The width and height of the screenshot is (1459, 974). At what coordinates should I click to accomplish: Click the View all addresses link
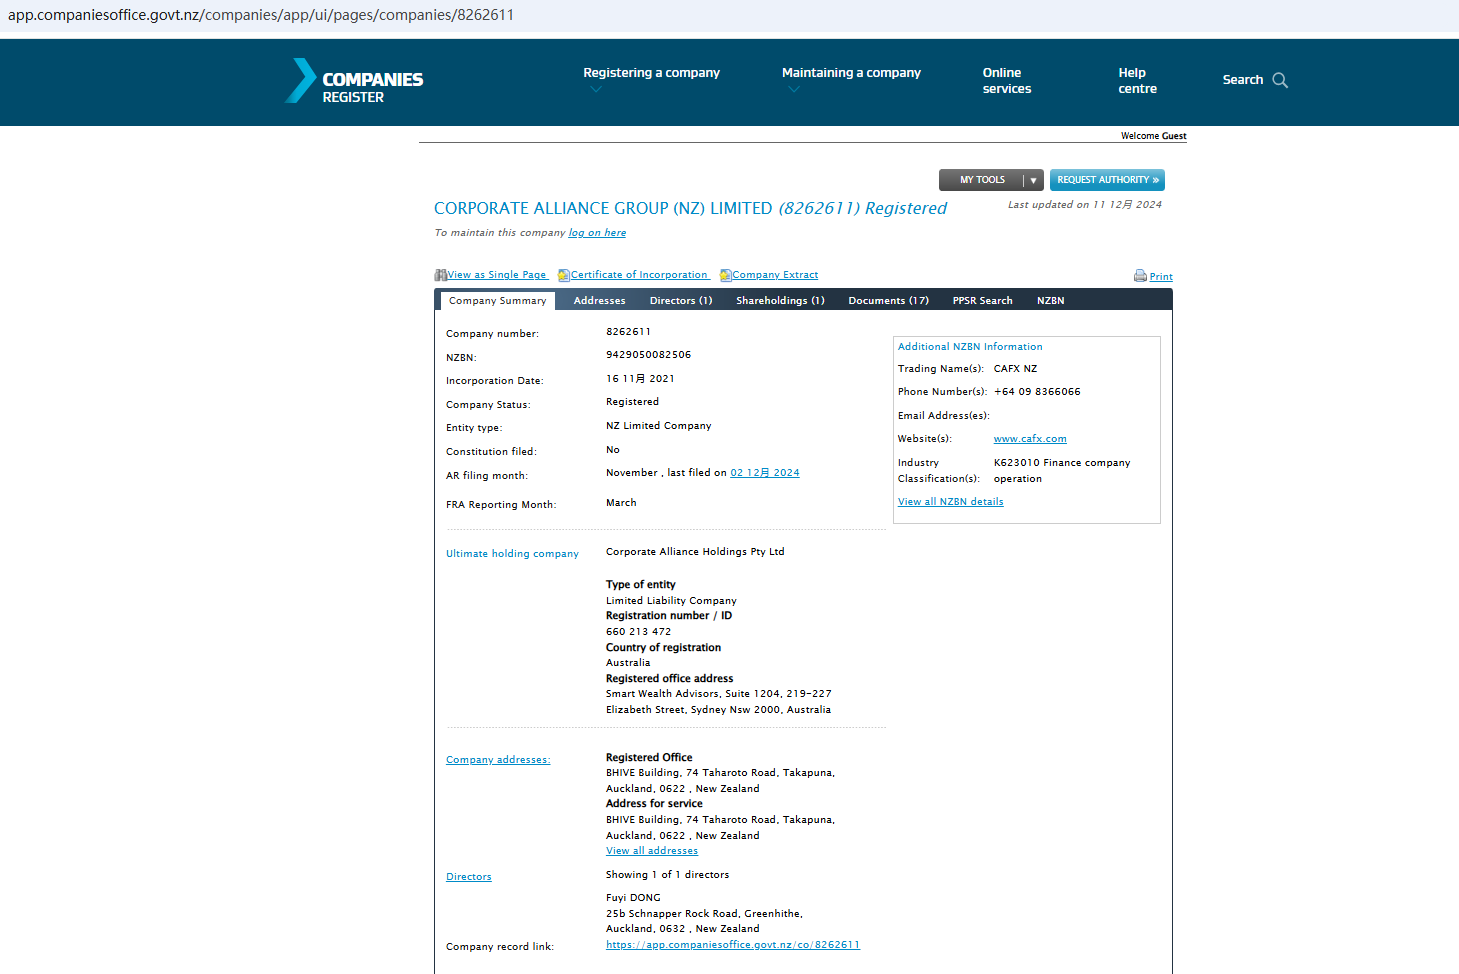(652, 851)
